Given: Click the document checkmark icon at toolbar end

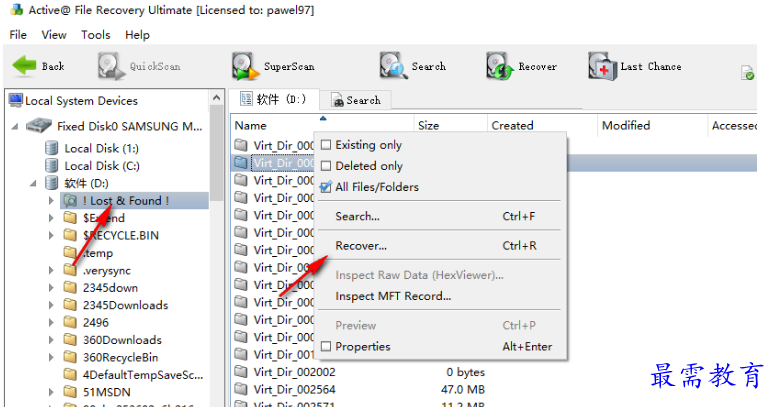Looking at the screenshot, I should [747, 73].
